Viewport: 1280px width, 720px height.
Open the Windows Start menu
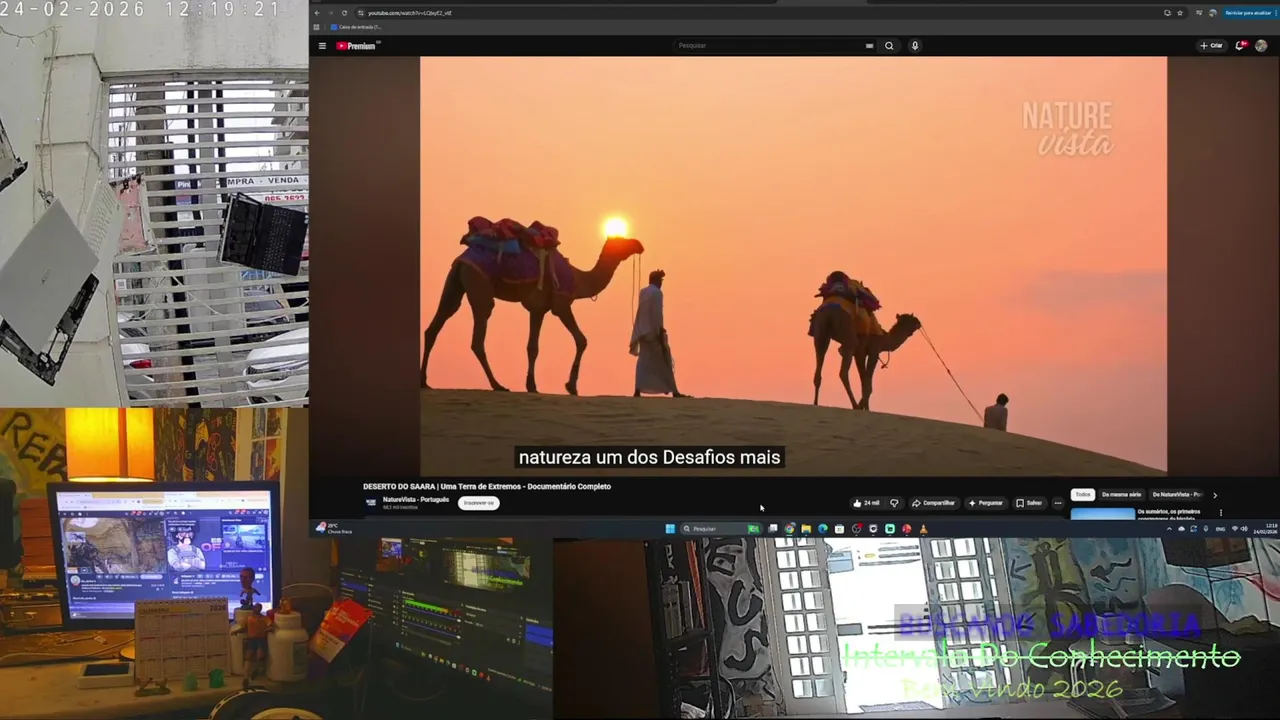(x=670, y=529)
